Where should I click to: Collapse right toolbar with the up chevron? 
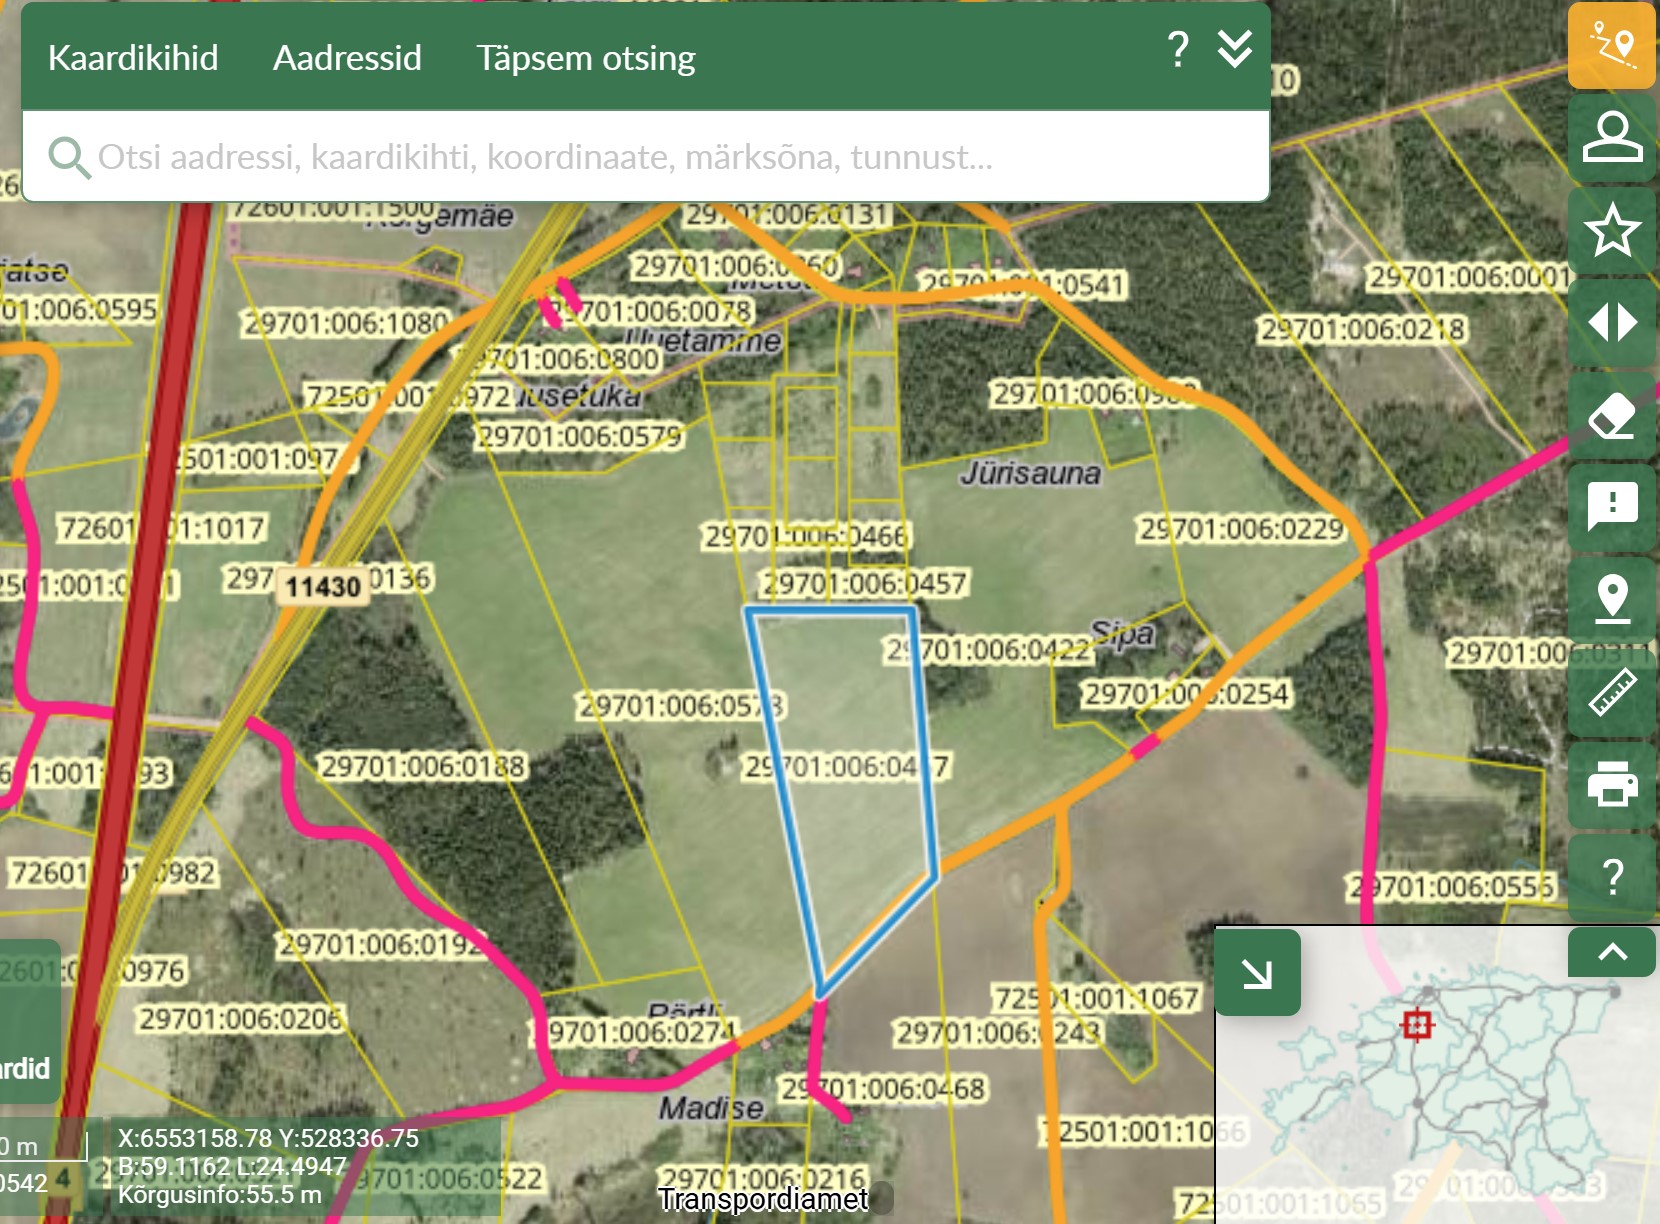click(1611, 952)
